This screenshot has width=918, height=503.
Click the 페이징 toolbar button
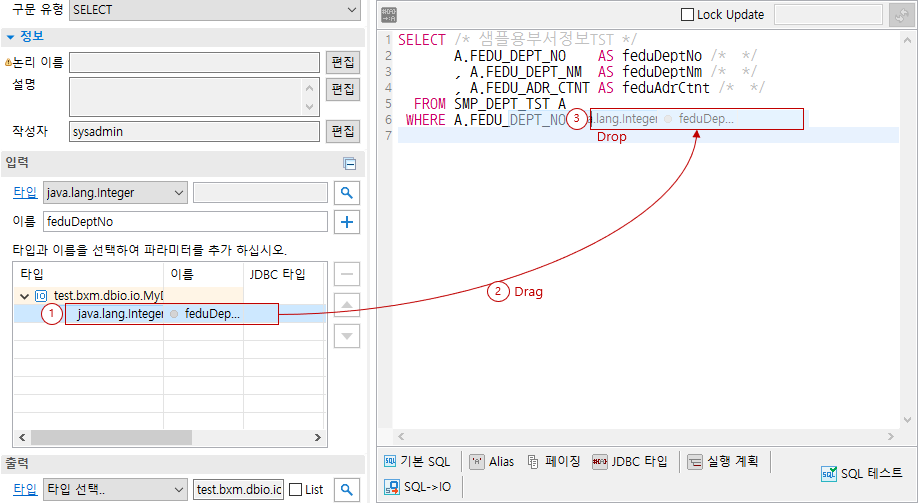(553, 461)
